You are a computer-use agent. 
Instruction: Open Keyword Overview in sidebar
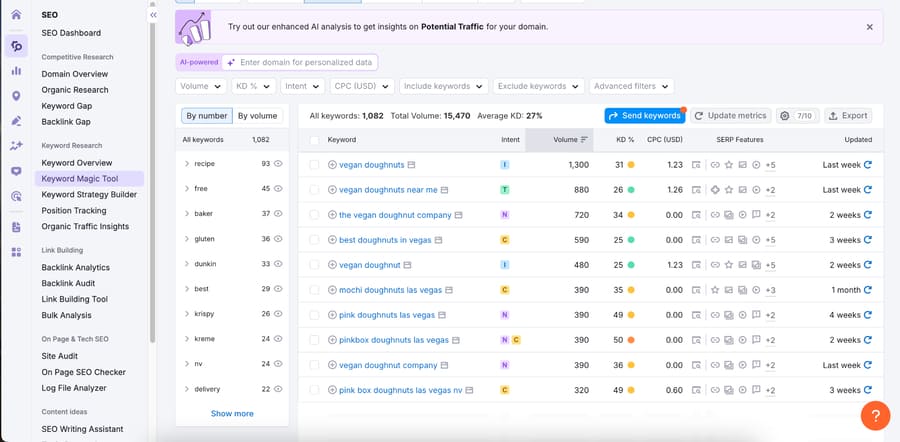[77, 163]
